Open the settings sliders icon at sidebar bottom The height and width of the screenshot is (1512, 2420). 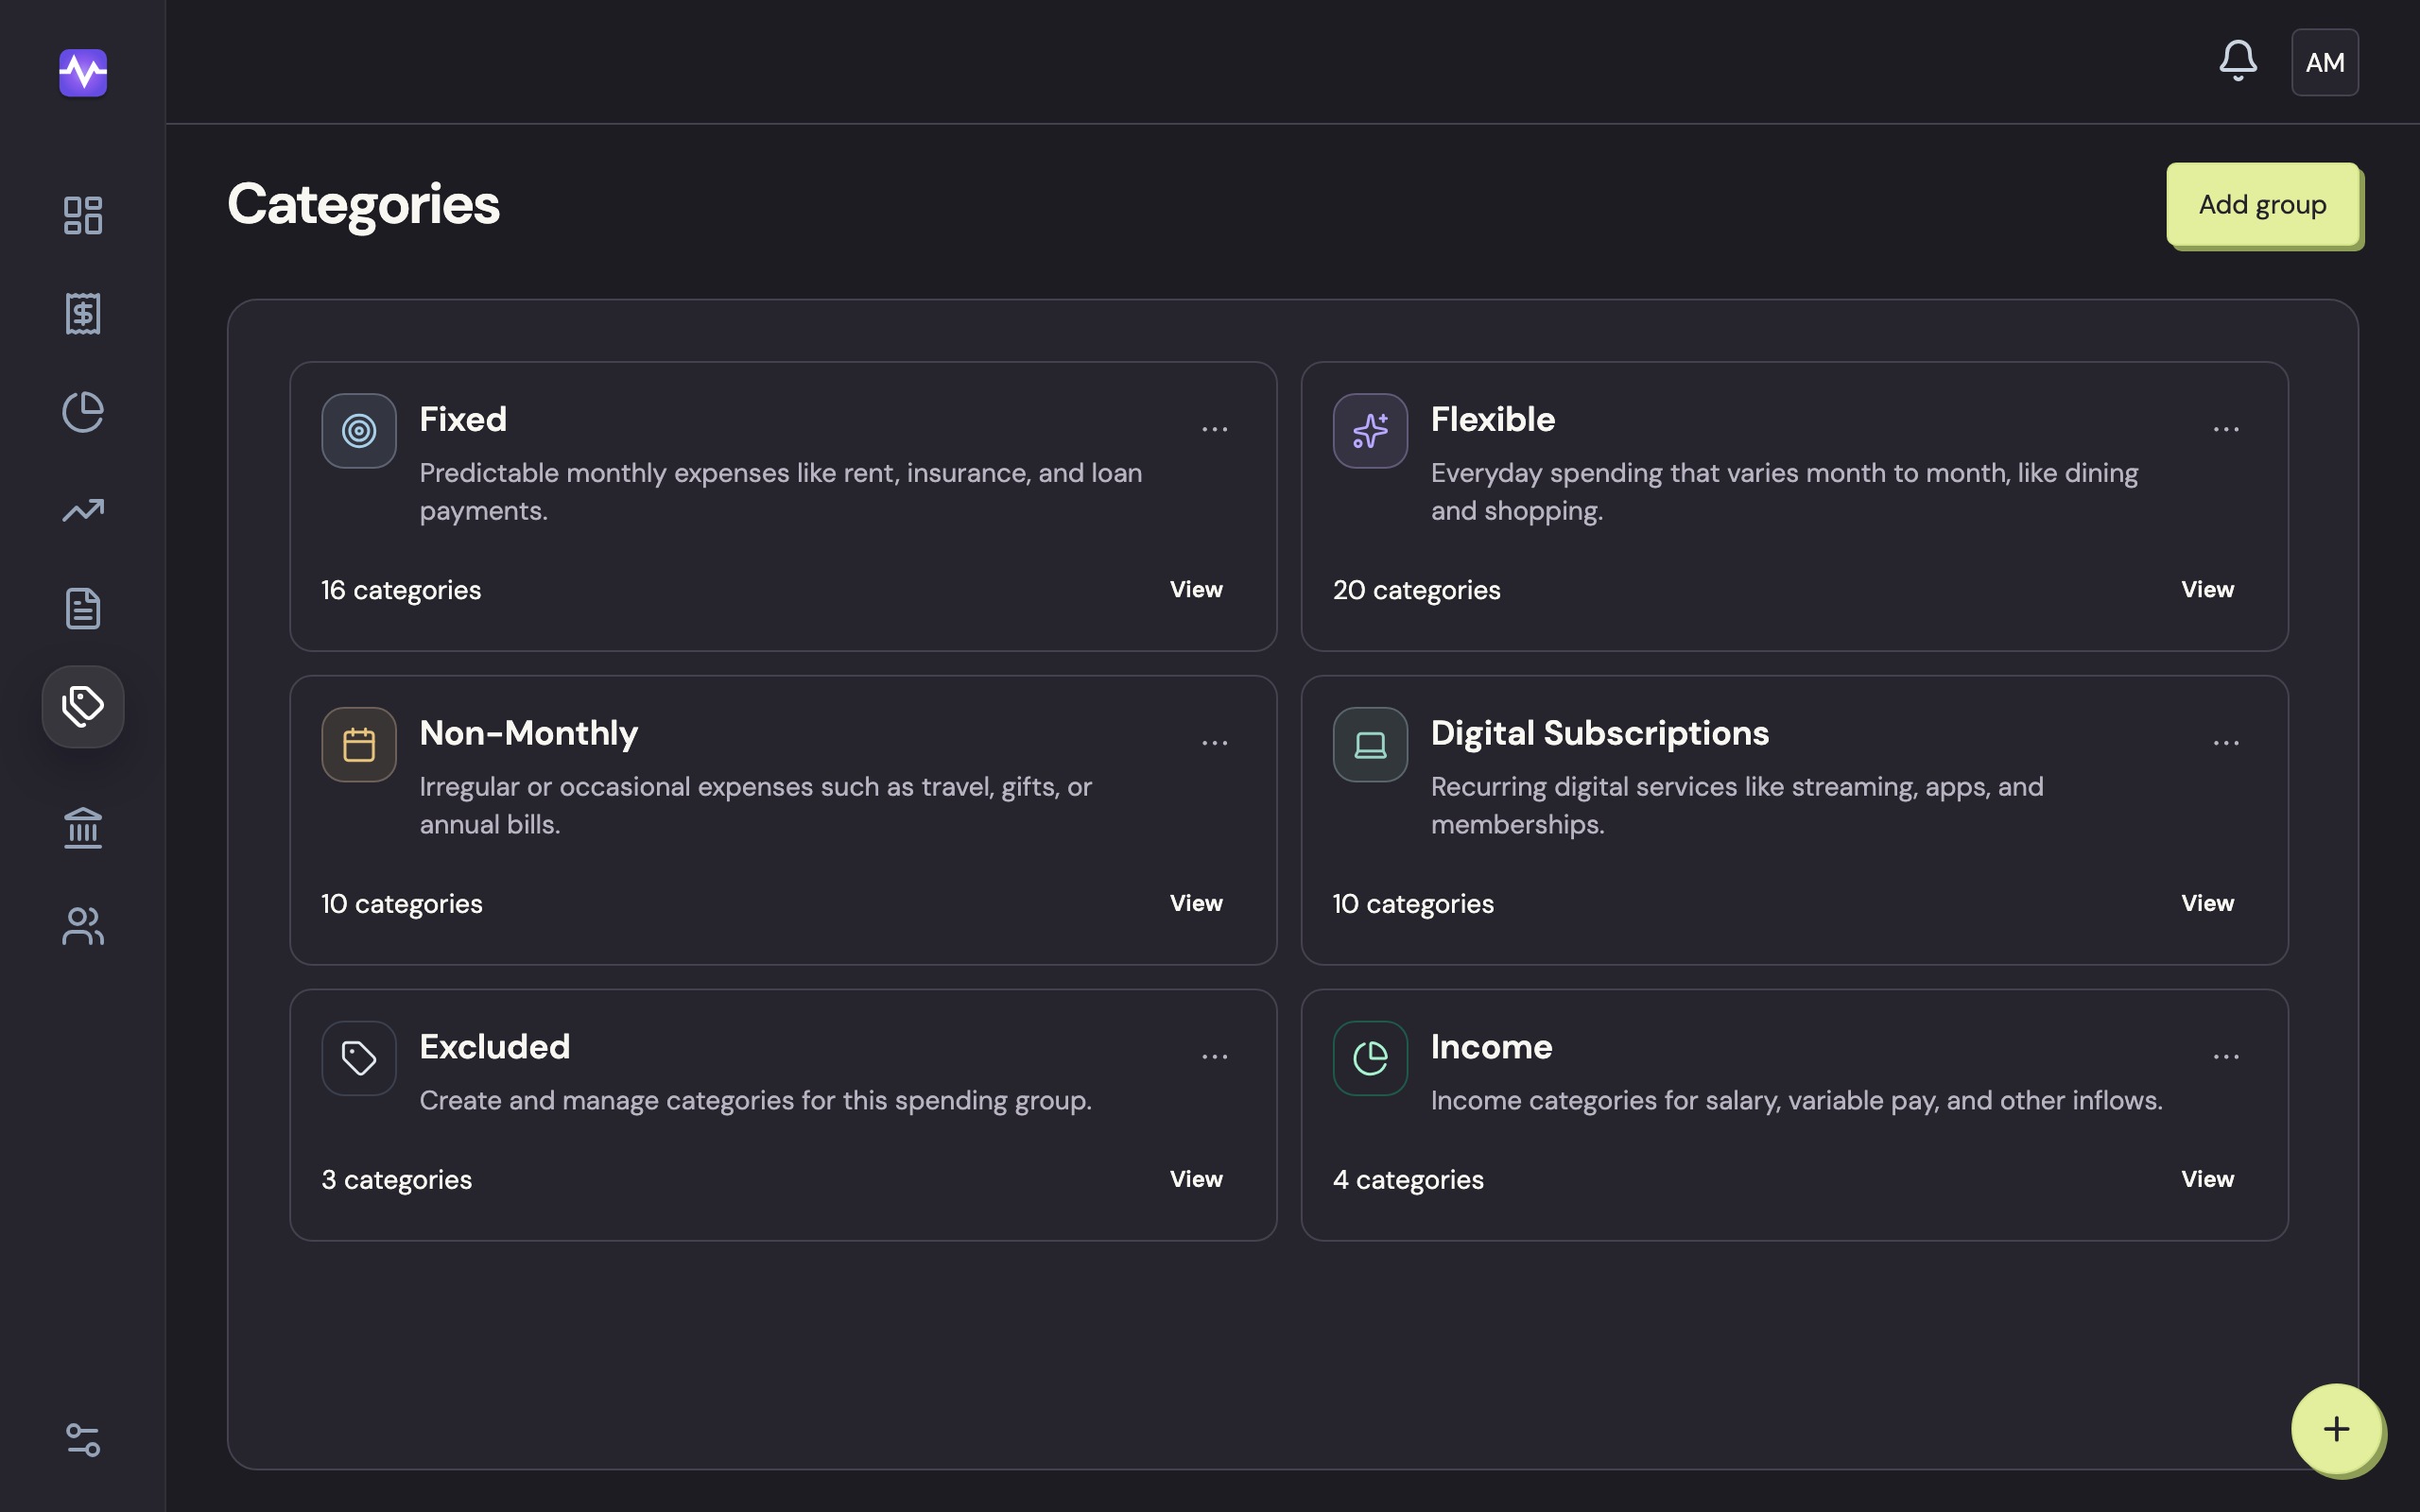click(83, 1440)
